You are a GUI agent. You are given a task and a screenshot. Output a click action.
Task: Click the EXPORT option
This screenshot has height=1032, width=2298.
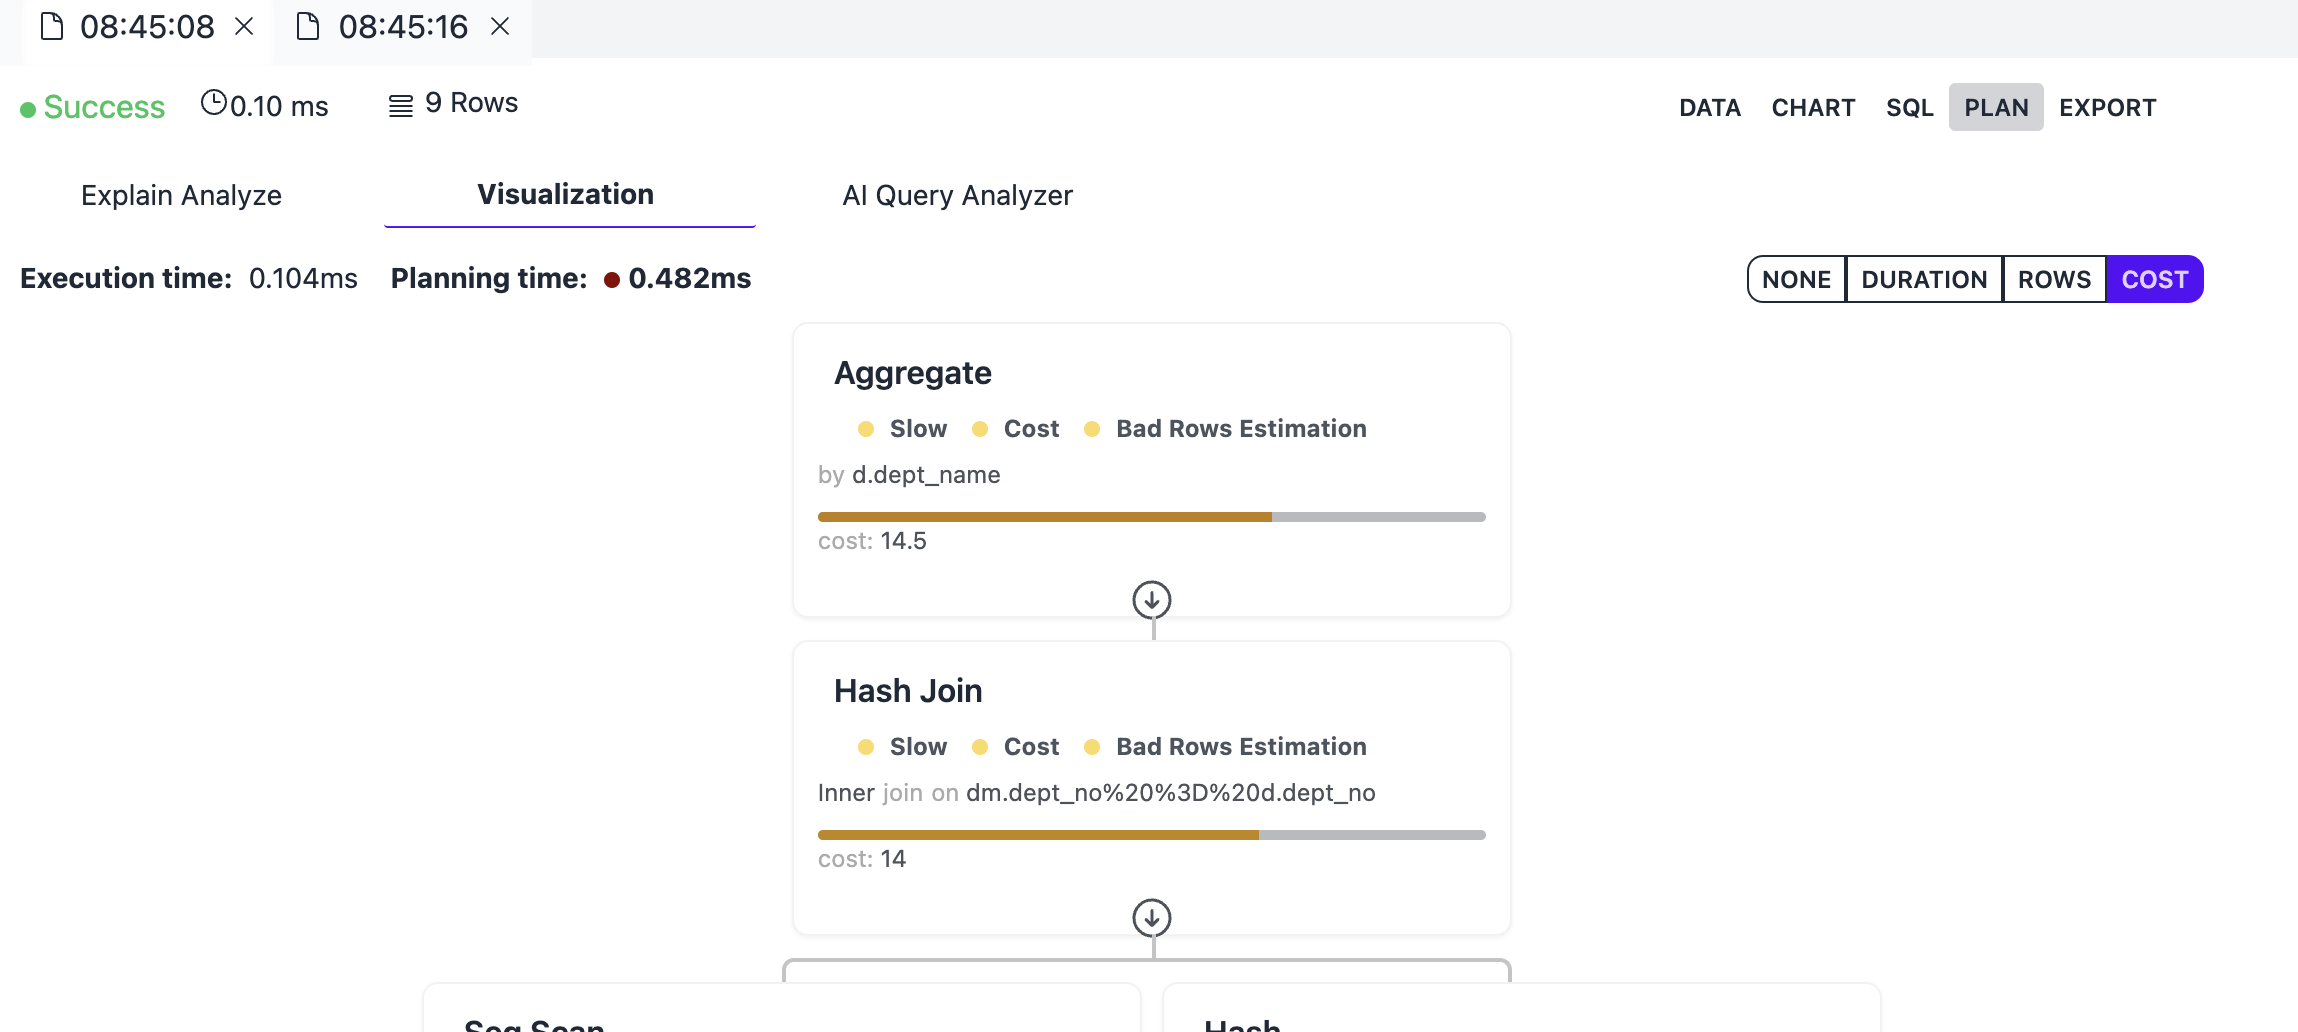[x=2107, y=107]
